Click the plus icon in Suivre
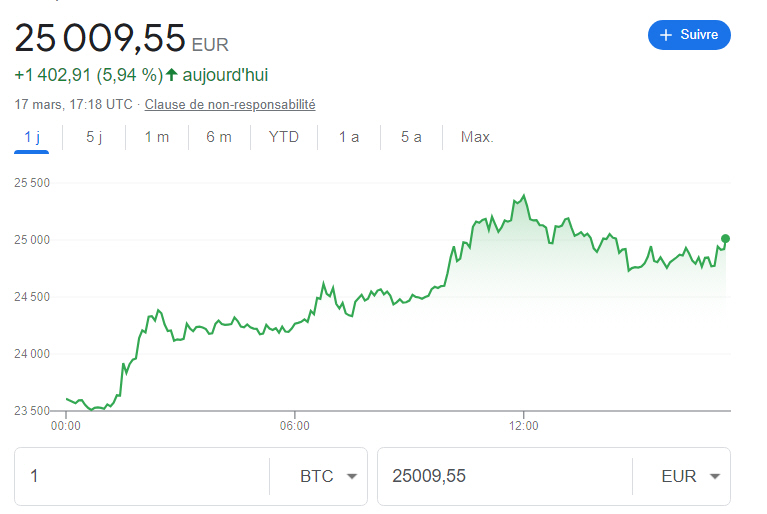767x514 pixels. [x=666, y=35]
